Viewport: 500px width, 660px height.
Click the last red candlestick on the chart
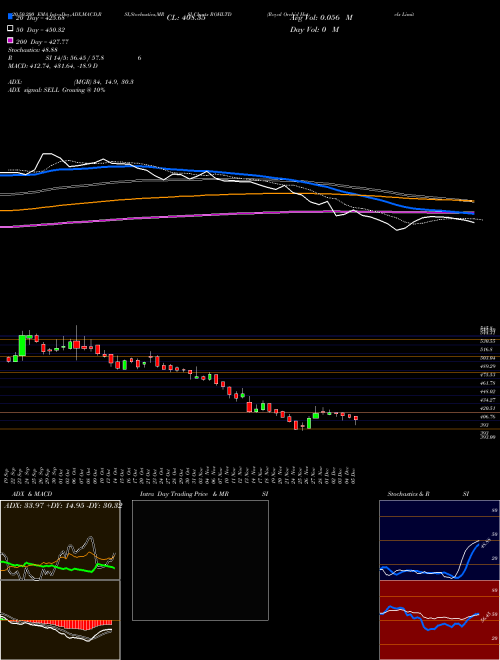coord(356,419)
